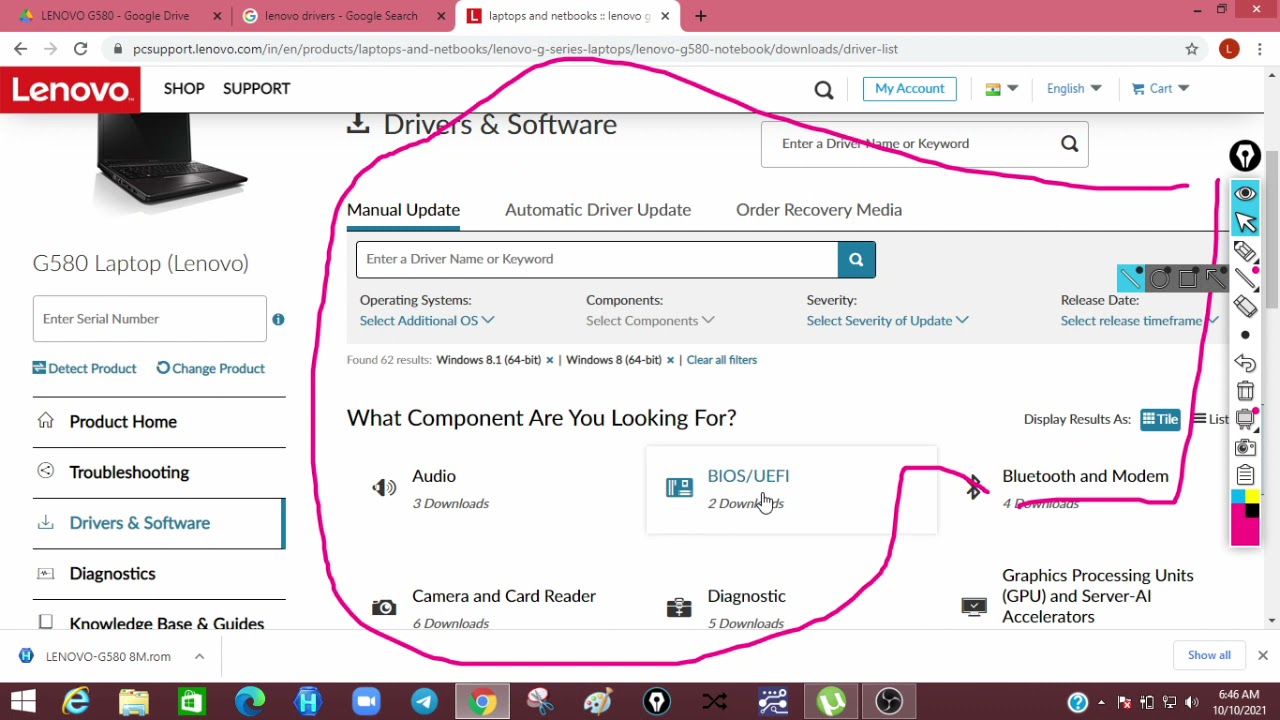The height and width of the screenshot is (720, 1280).
Task: Expand Select release timeframe dropdown
Action: click(x=1140, y=321)
